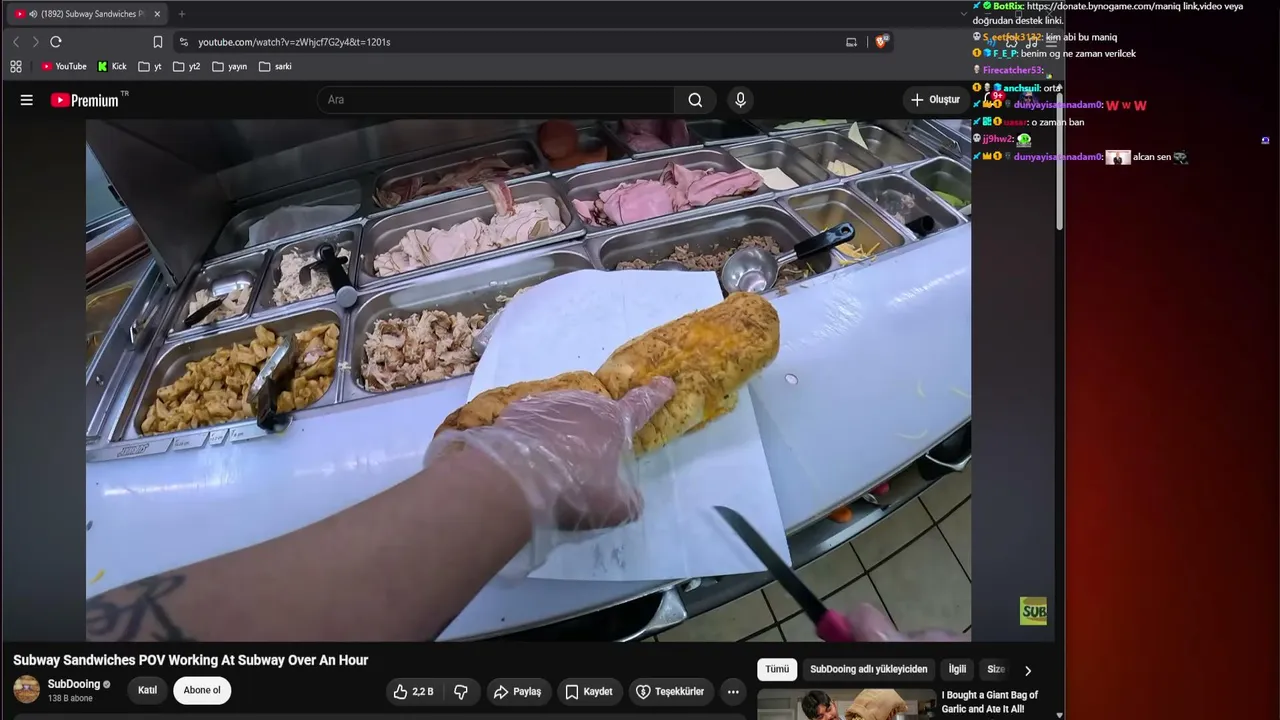1280x720 pixels.
Task: Go back in browser history
Action: [x=16, y=42]
